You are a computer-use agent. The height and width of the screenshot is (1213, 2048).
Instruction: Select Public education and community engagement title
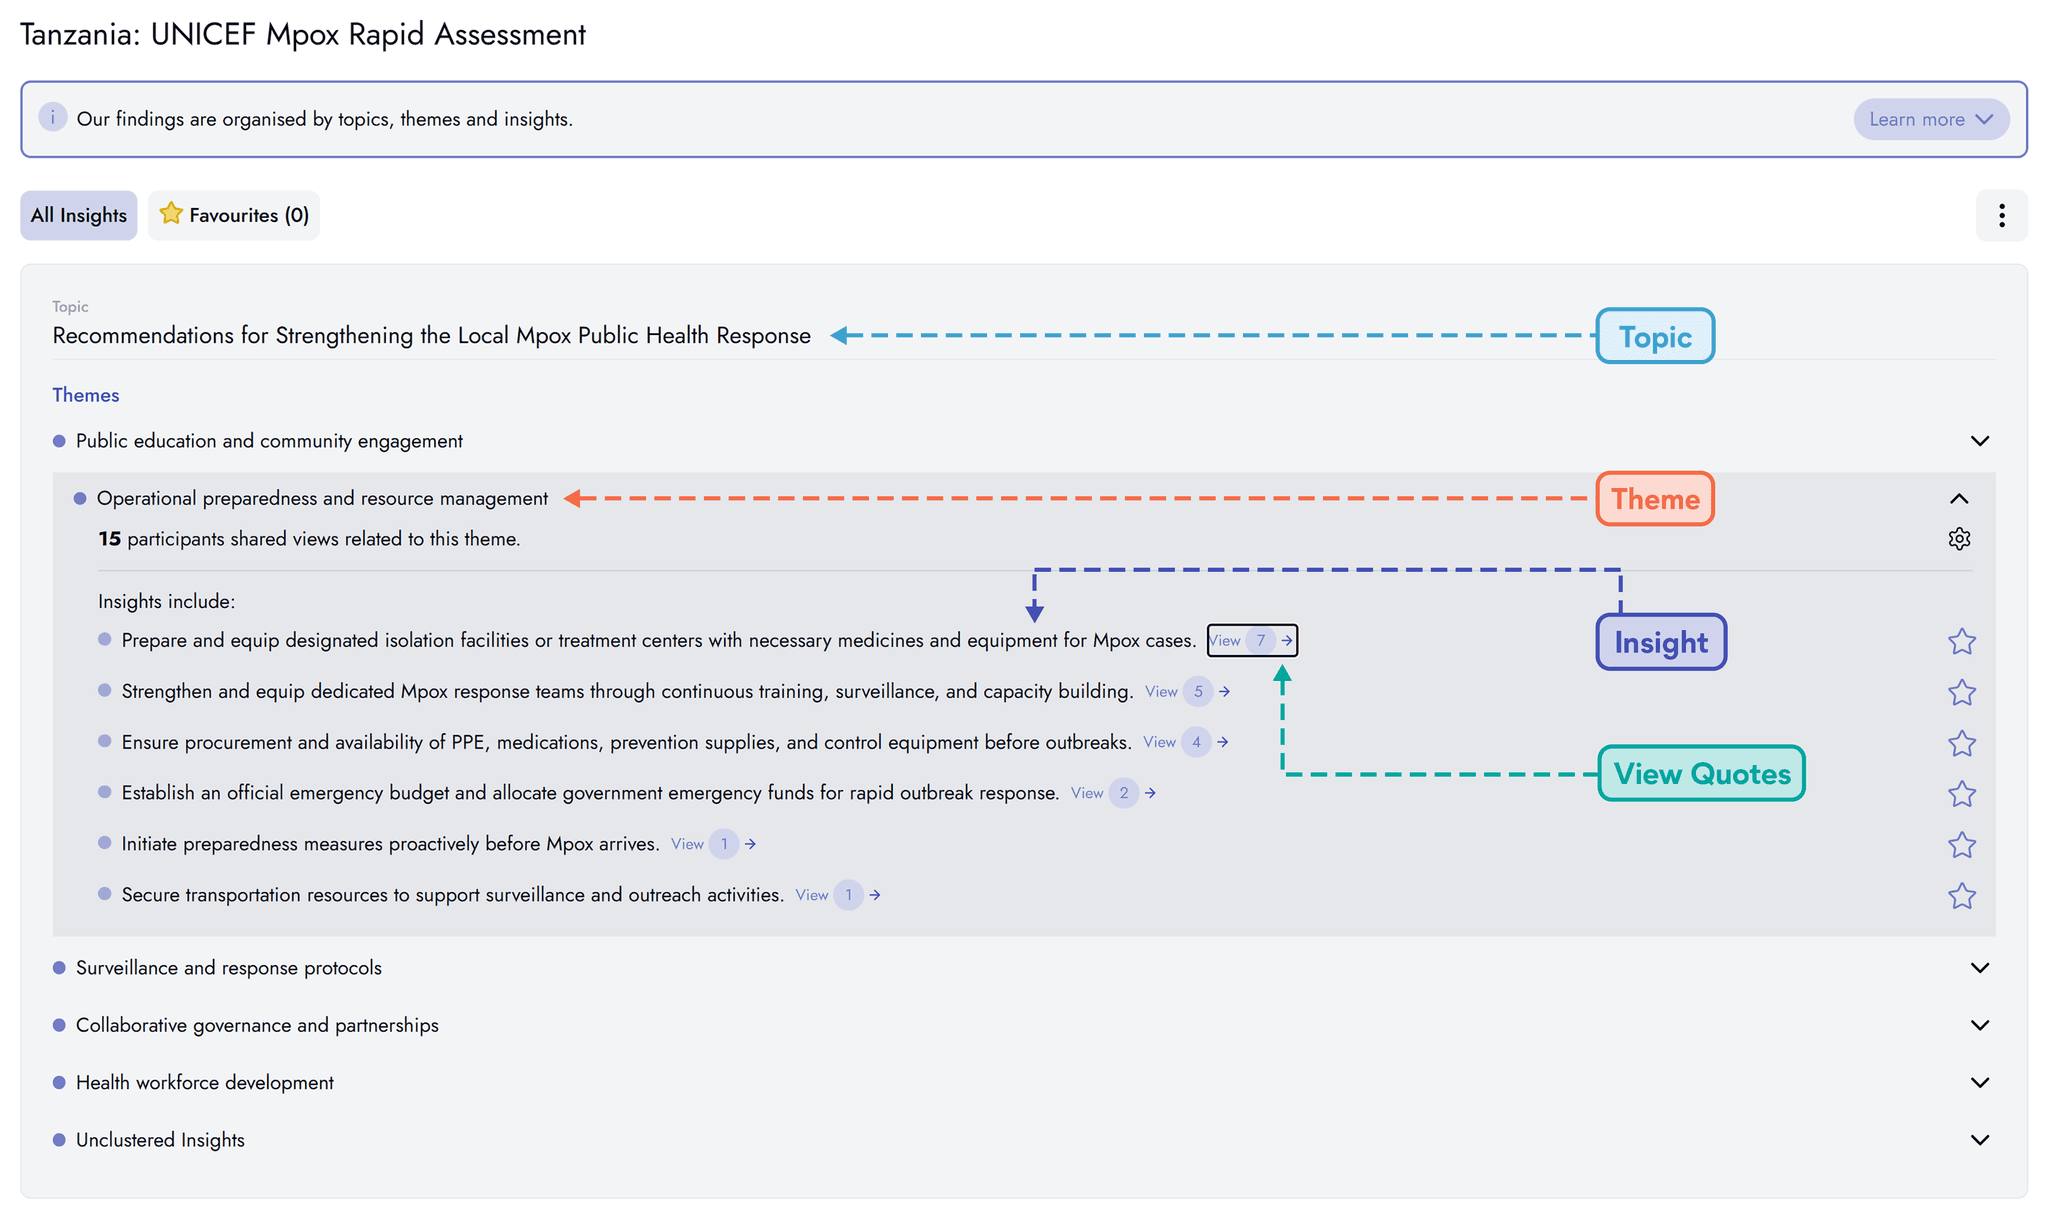point(269,441)
